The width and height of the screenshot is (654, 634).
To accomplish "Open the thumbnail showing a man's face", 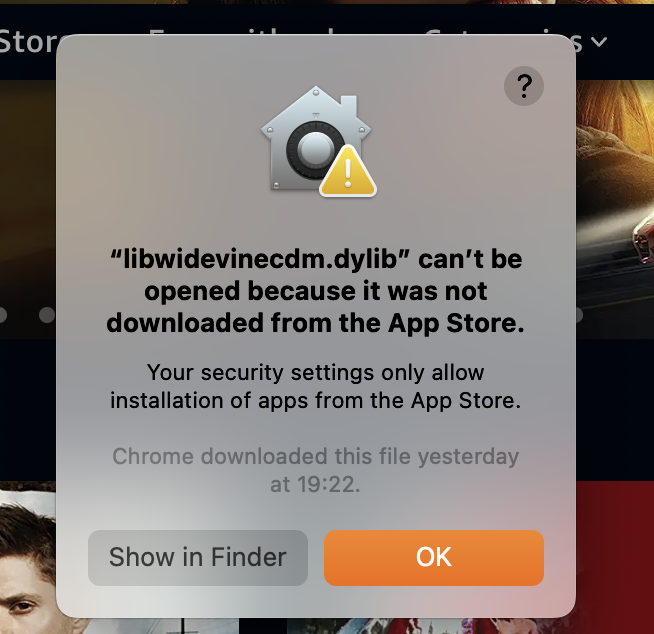I will point(28,557).
